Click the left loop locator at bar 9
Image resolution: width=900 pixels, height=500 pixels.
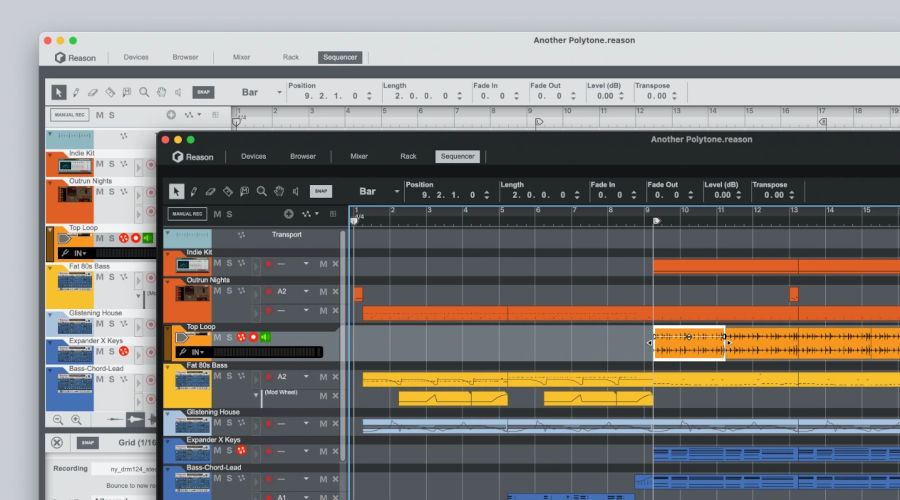[x=657, y=221]
